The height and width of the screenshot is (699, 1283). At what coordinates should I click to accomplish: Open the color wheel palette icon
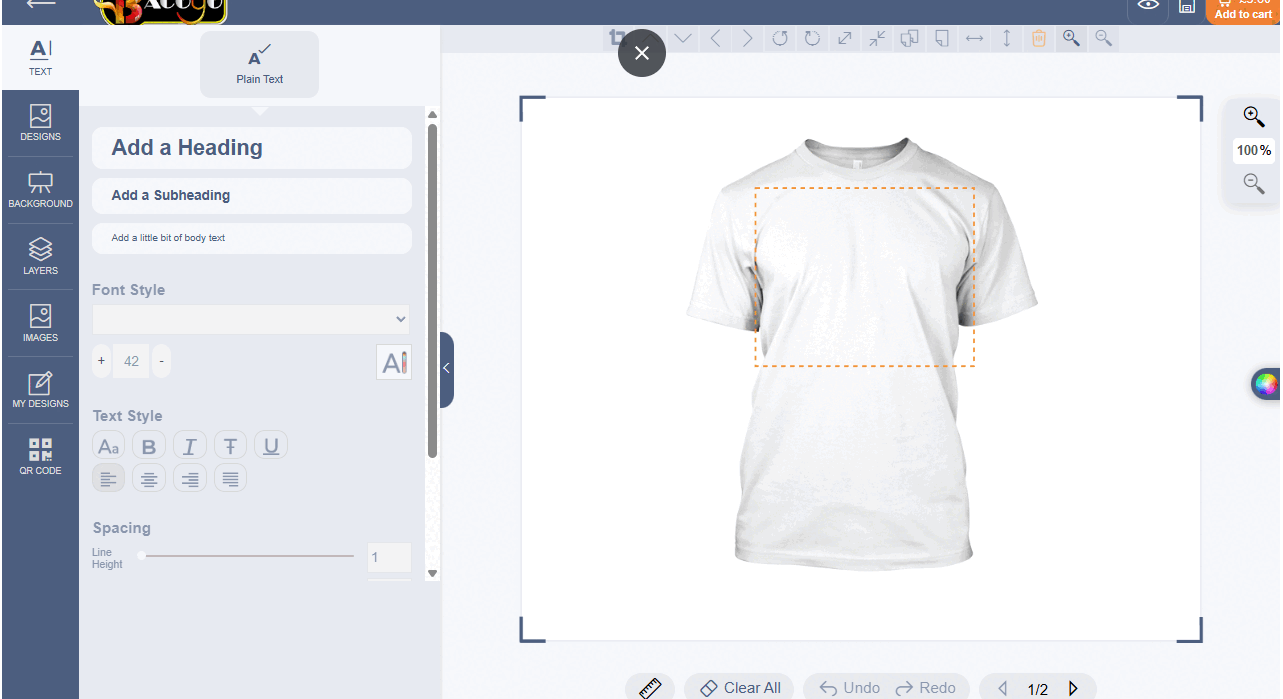coord(1266,384)
